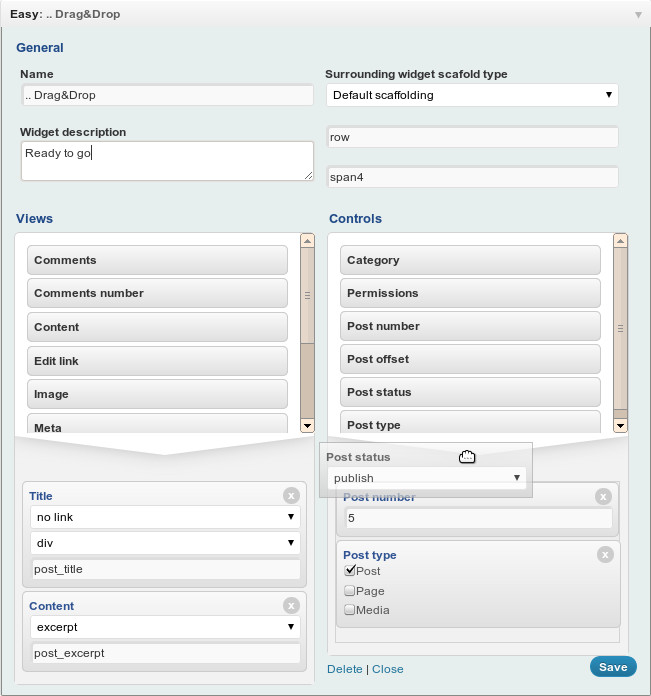Click the Save button
The image size is (651, 696).
[x=612, y=667]
